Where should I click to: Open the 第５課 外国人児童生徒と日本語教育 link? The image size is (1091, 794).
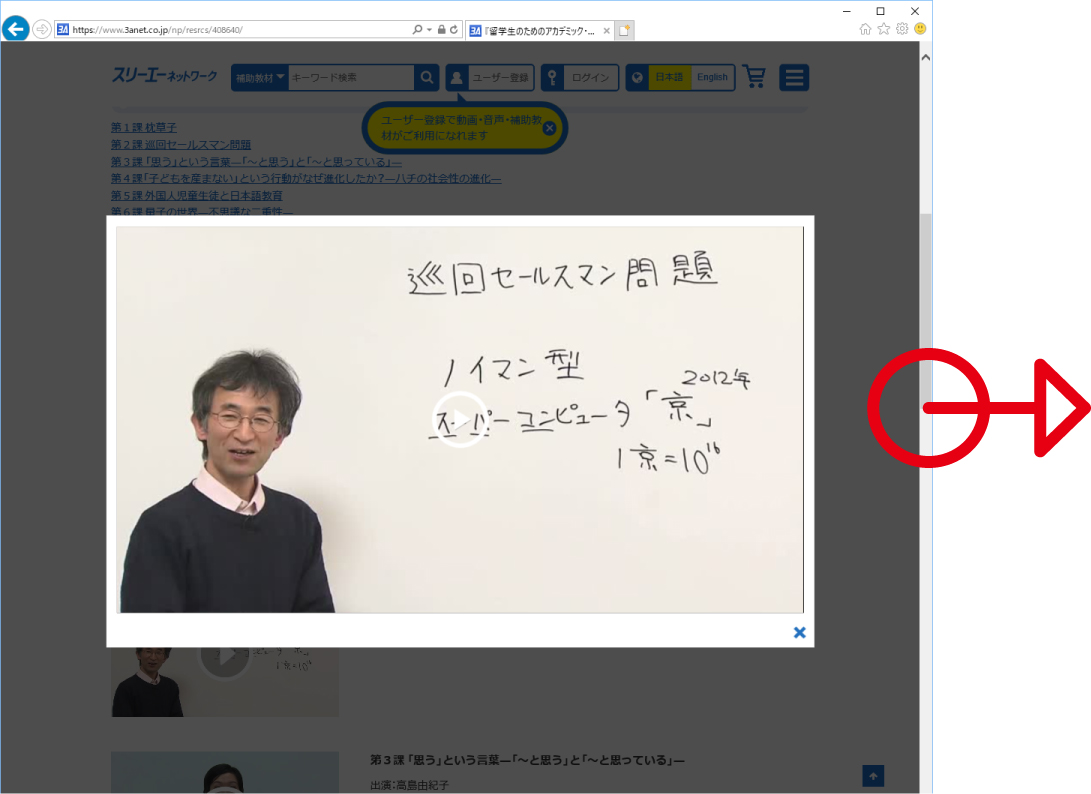click(x=197, y=196)
